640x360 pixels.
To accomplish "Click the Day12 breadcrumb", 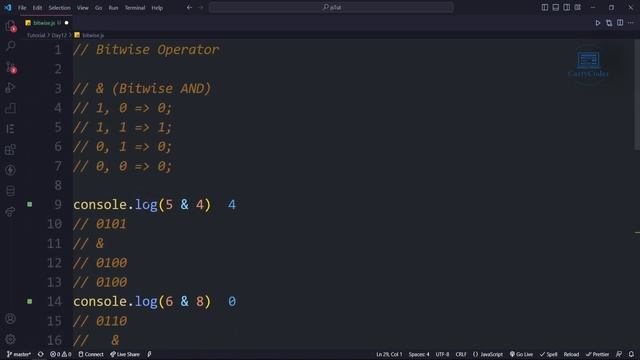I will tap(59, 36).
